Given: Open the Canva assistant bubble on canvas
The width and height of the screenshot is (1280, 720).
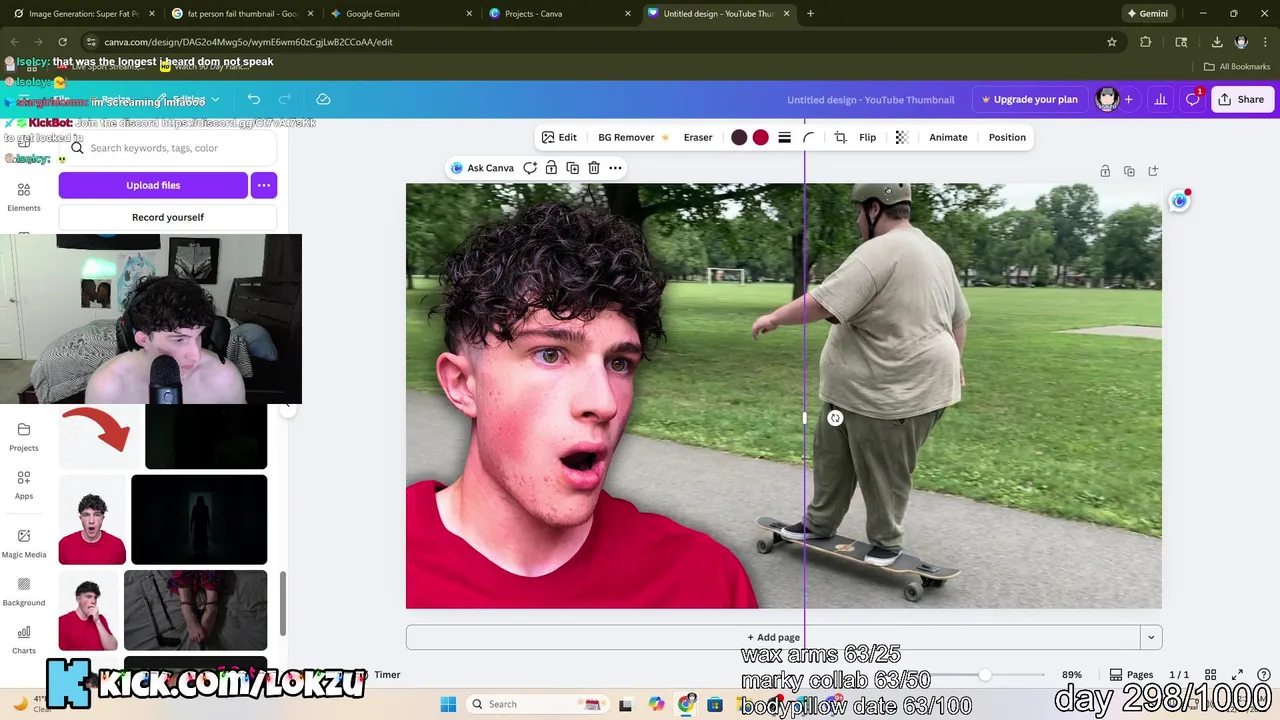Looking at the screenshot, I should coord(1180,201).
